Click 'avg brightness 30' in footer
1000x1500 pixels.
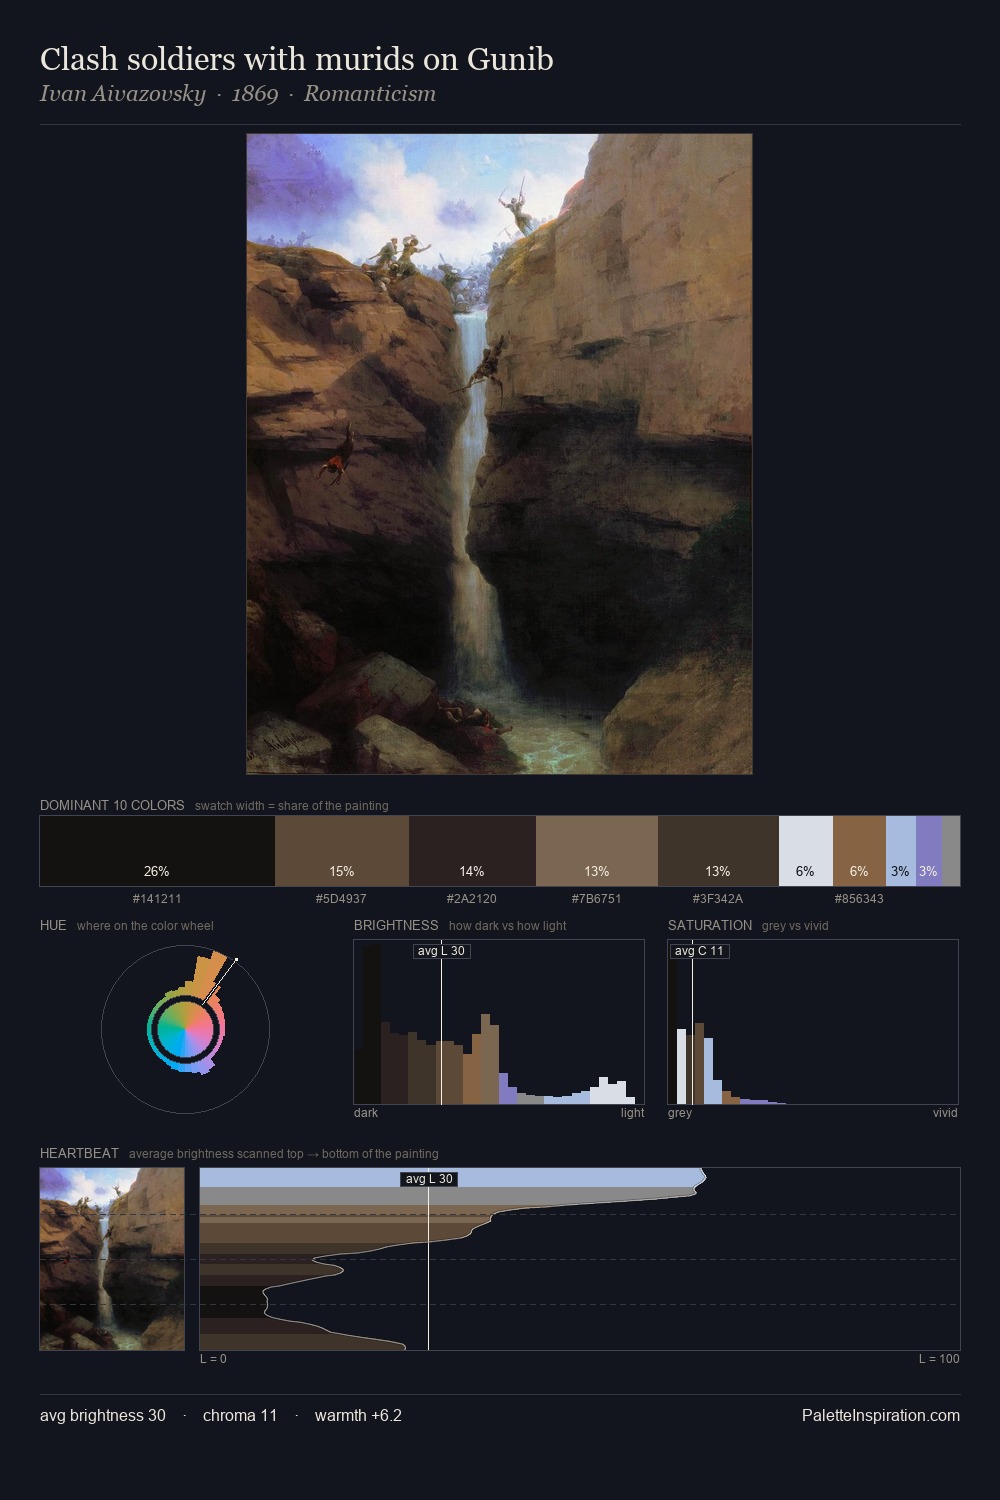(103, 1415)
